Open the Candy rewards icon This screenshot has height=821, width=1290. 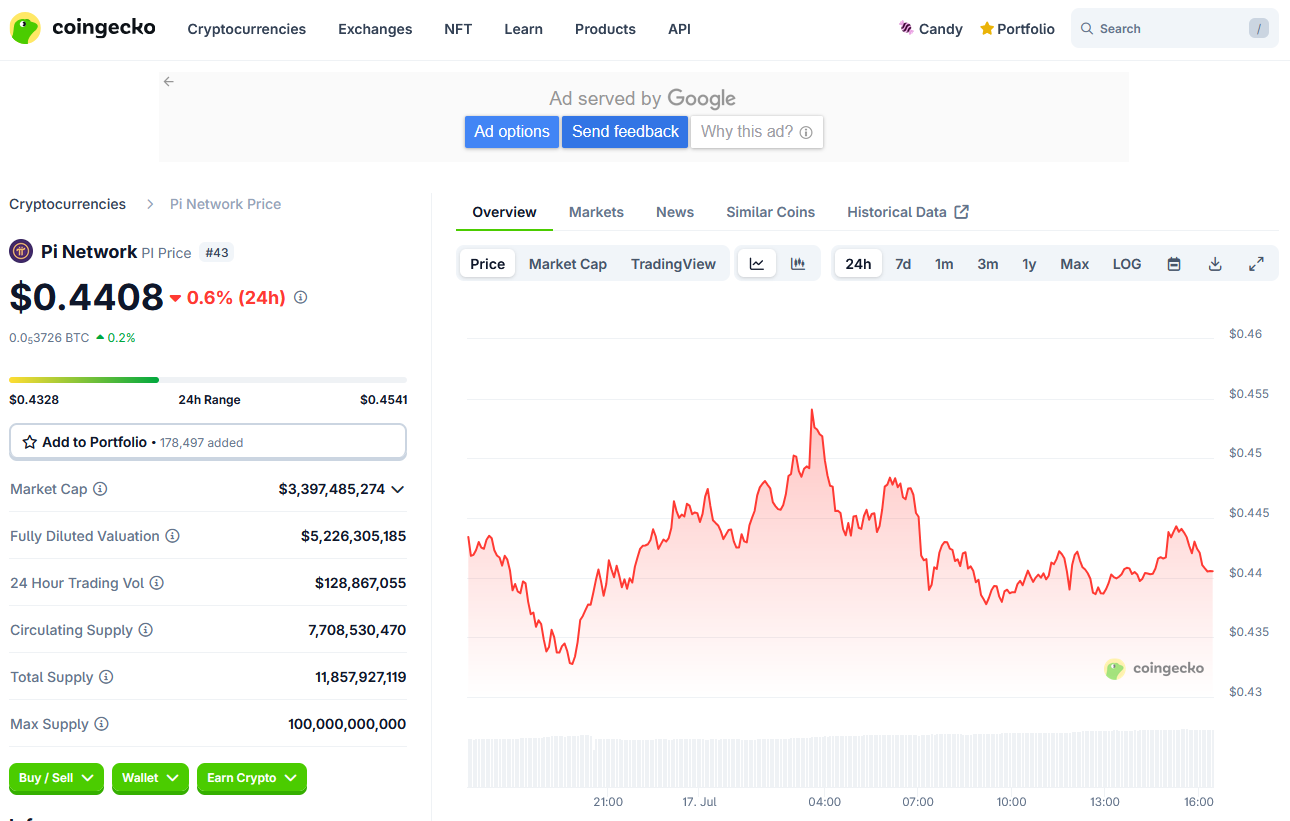click(906, 29)
